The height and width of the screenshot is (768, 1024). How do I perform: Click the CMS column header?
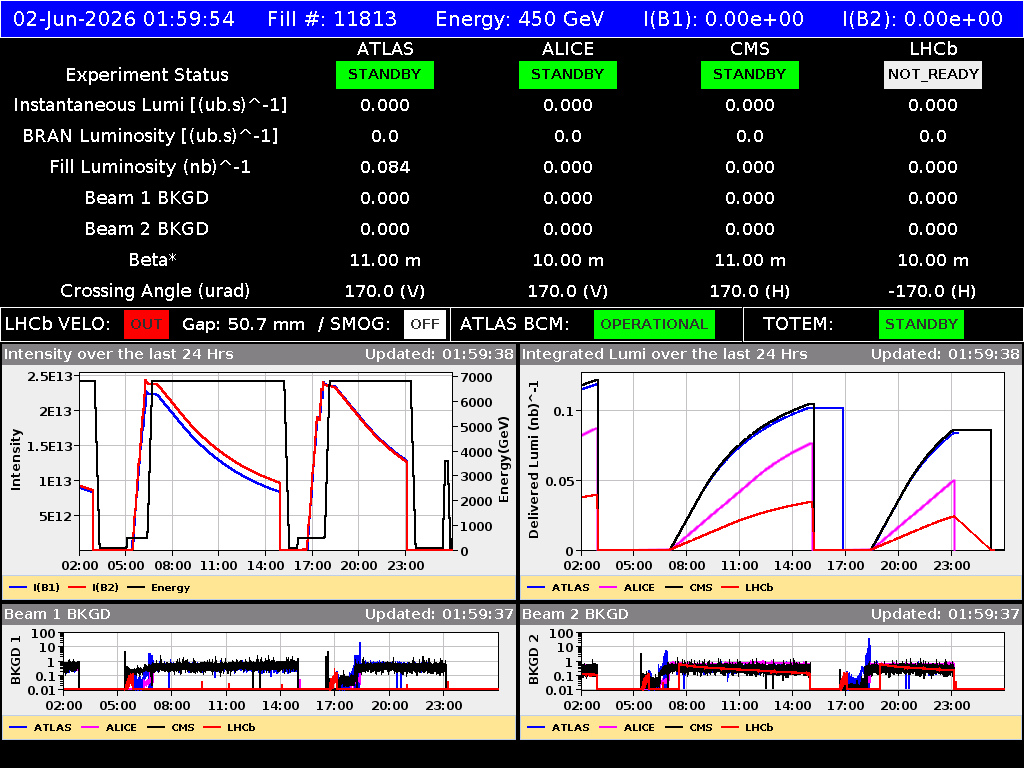point(750,49)
